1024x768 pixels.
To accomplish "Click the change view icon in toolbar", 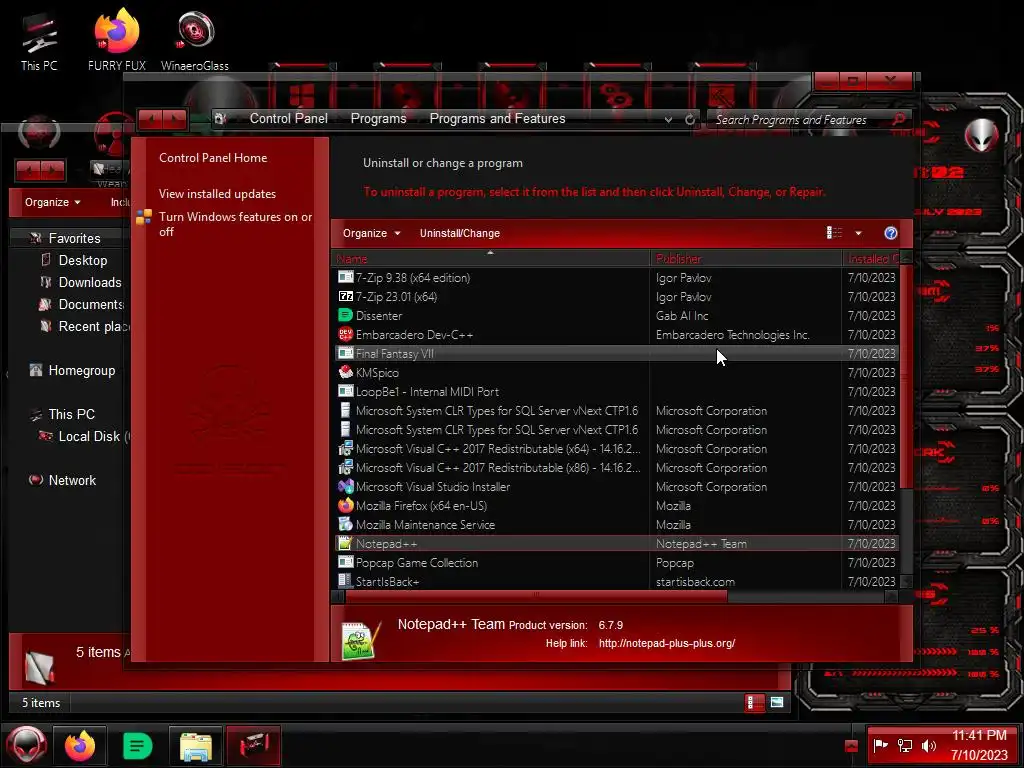I will pyautogui.click(x=834, y=233).
